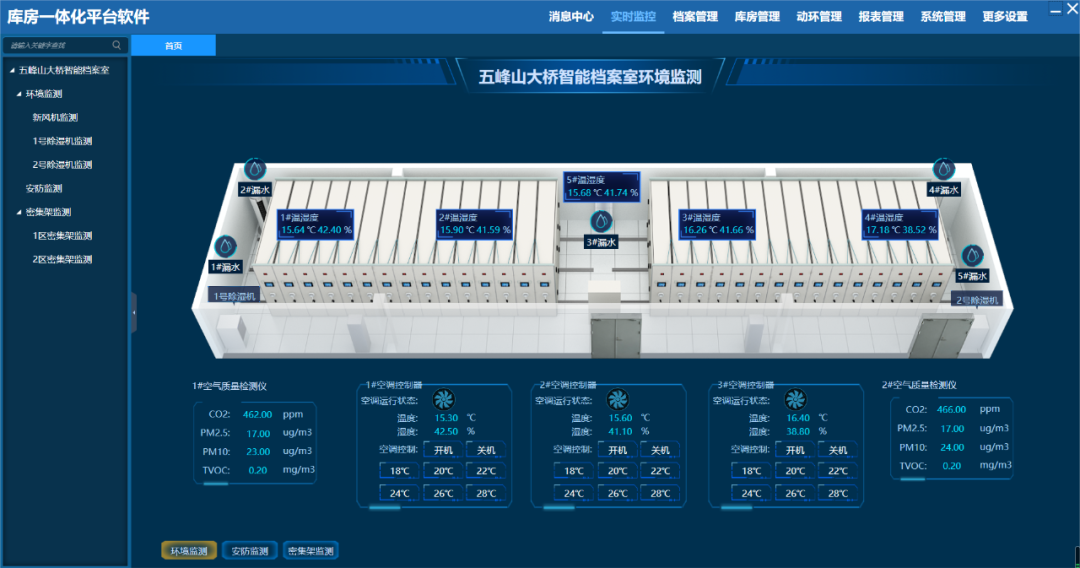Click the 3#空调控制器 fan status icon
Image resolution: width=1080 pixels, height=568 pixels.
(796, 399)
